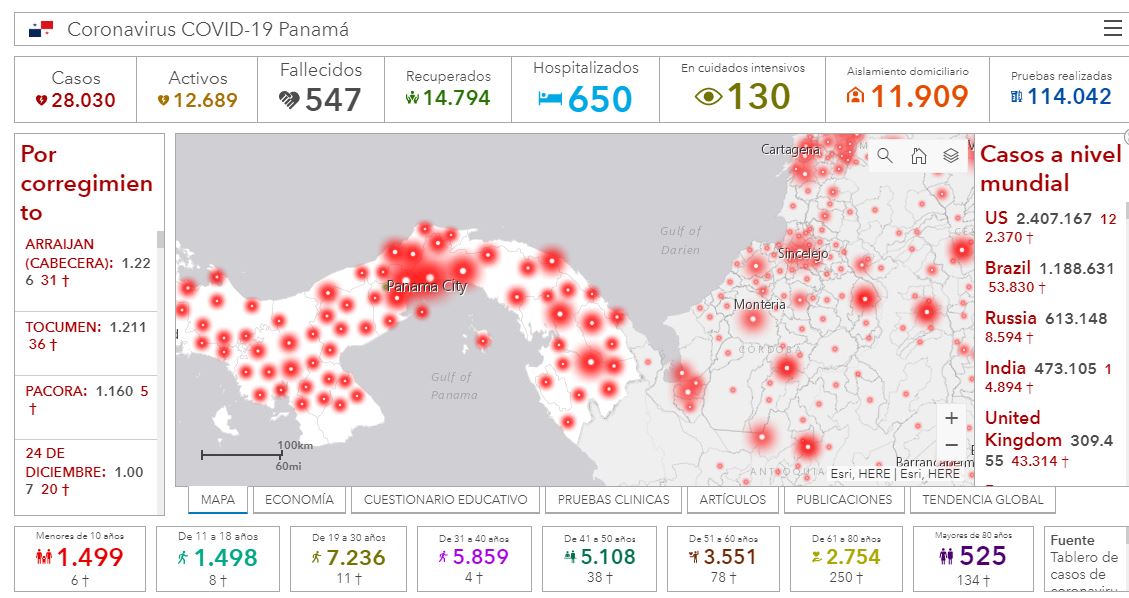The image size is (1129, 598).
Task: Open the map layers list icon
Action: coord(951,155)
